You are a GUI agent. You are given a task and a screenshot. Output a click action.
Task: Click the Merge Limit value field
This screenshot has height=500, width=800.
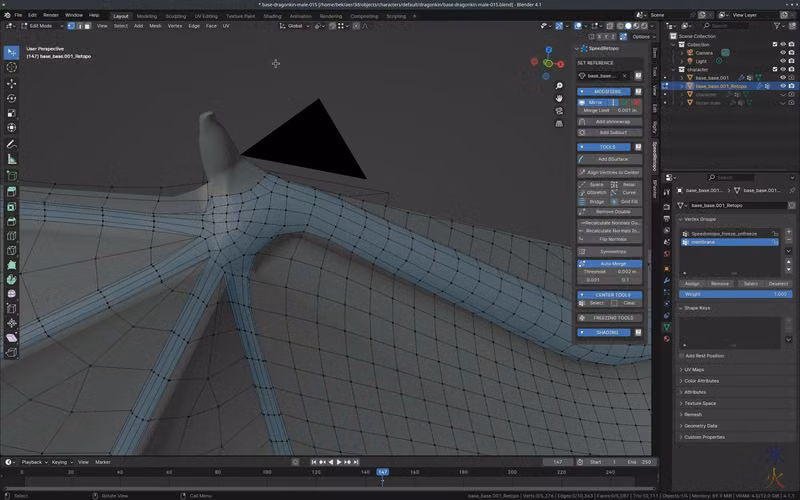pos(610,111)
